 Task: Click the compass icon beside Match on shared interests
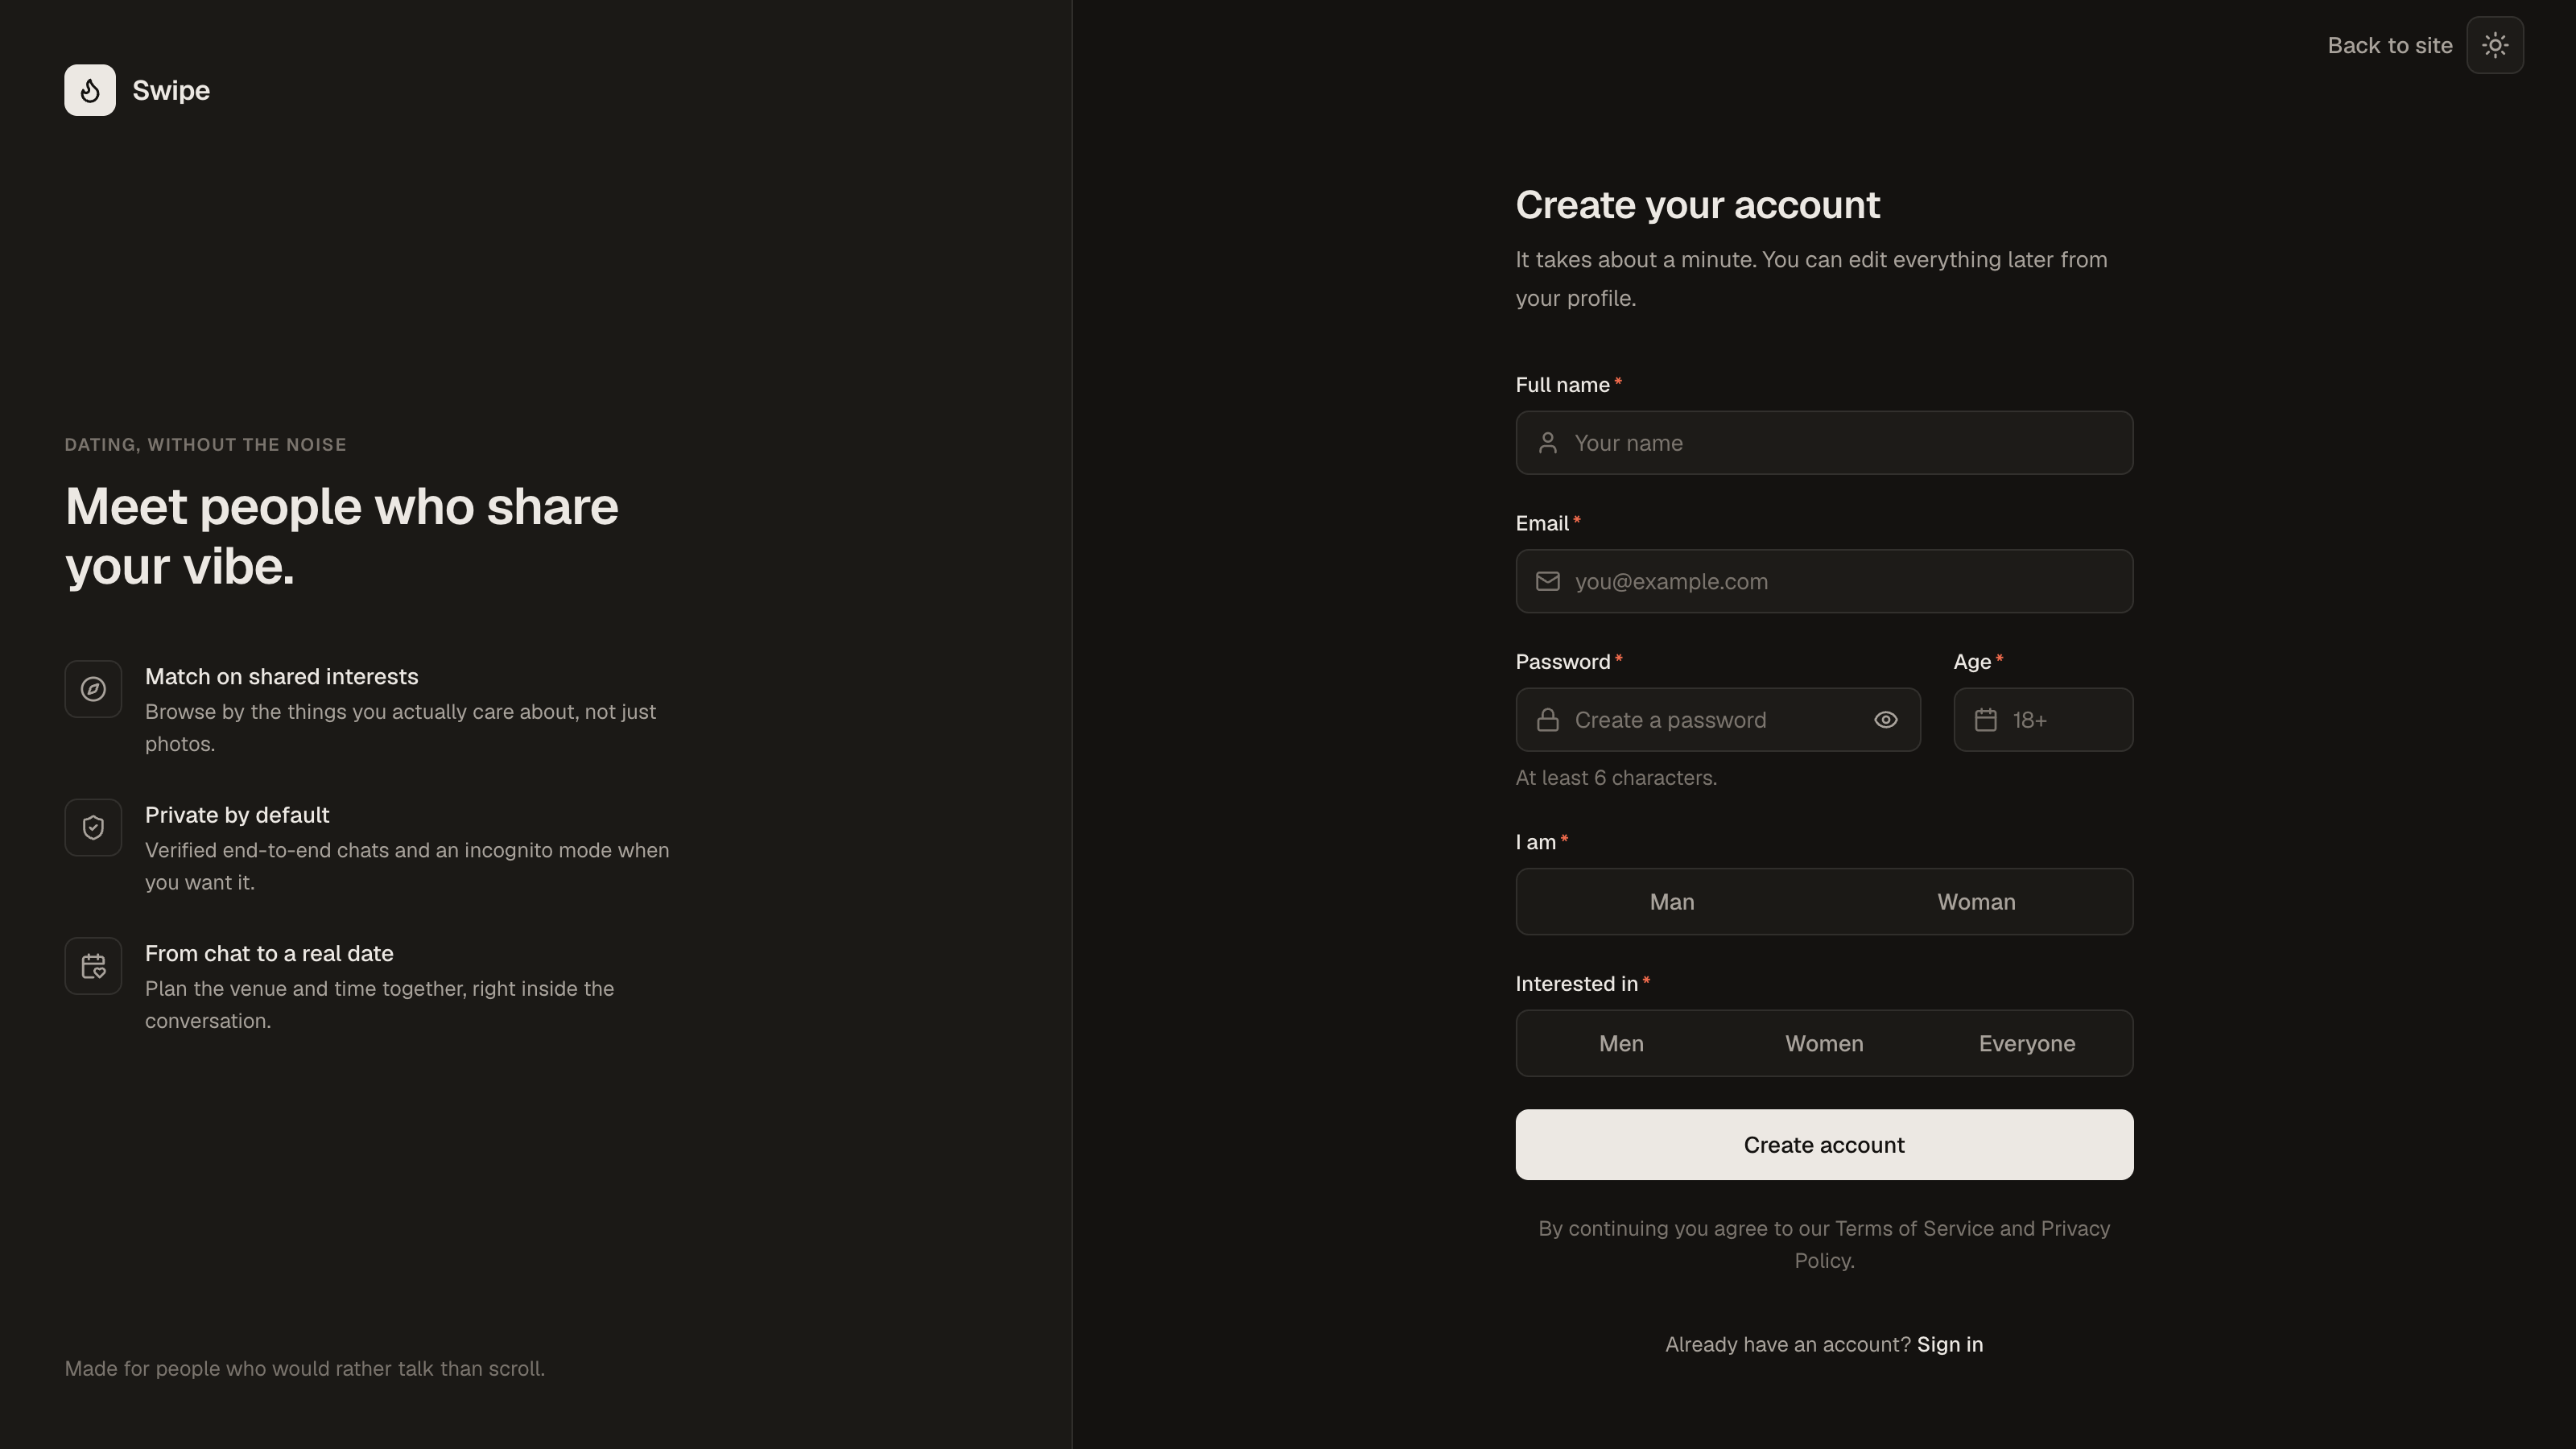tap(93, 689)
